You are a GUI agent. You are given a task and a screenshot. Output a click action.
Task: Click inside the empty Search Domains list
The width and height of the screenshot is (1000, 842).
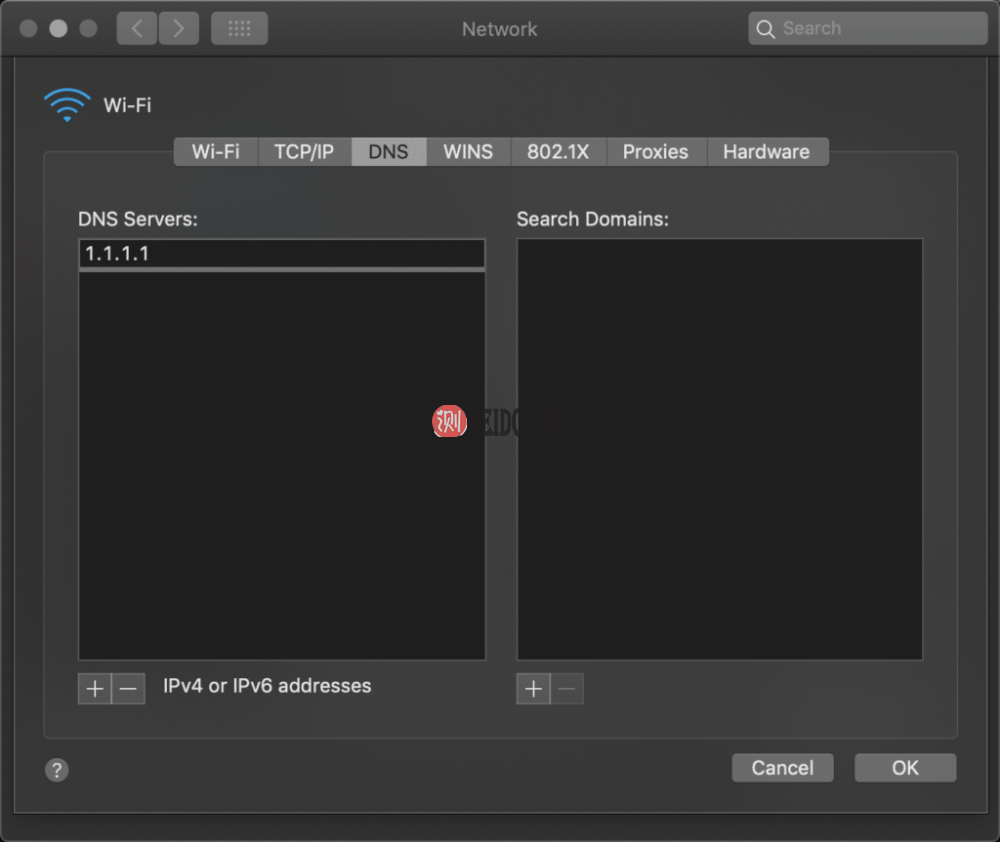719,447
